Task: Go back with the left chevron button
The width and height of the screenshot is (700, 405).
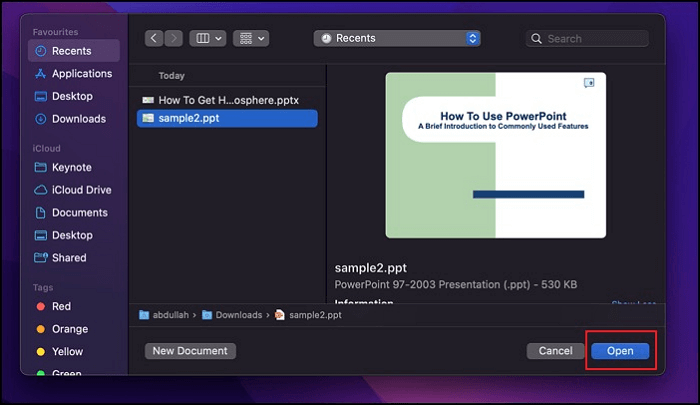Action: pyautogui.click(x=154, y=38)
